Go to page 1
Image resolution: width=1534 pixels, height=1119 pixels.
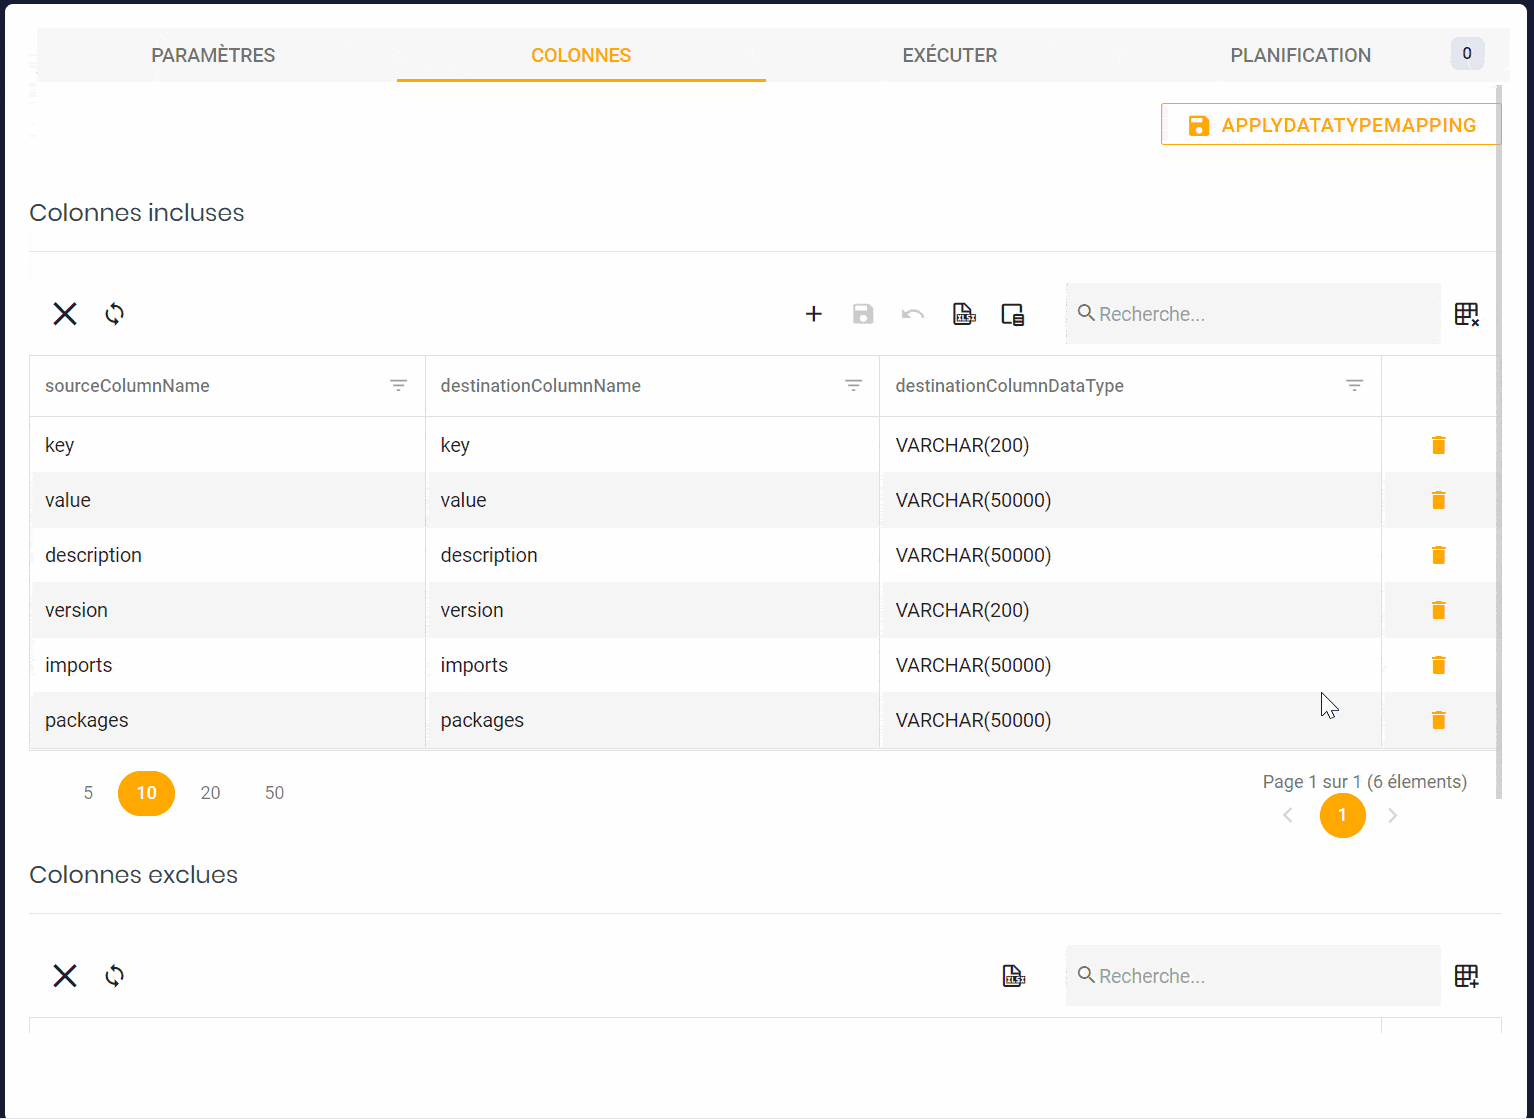tap(1342, 815)
